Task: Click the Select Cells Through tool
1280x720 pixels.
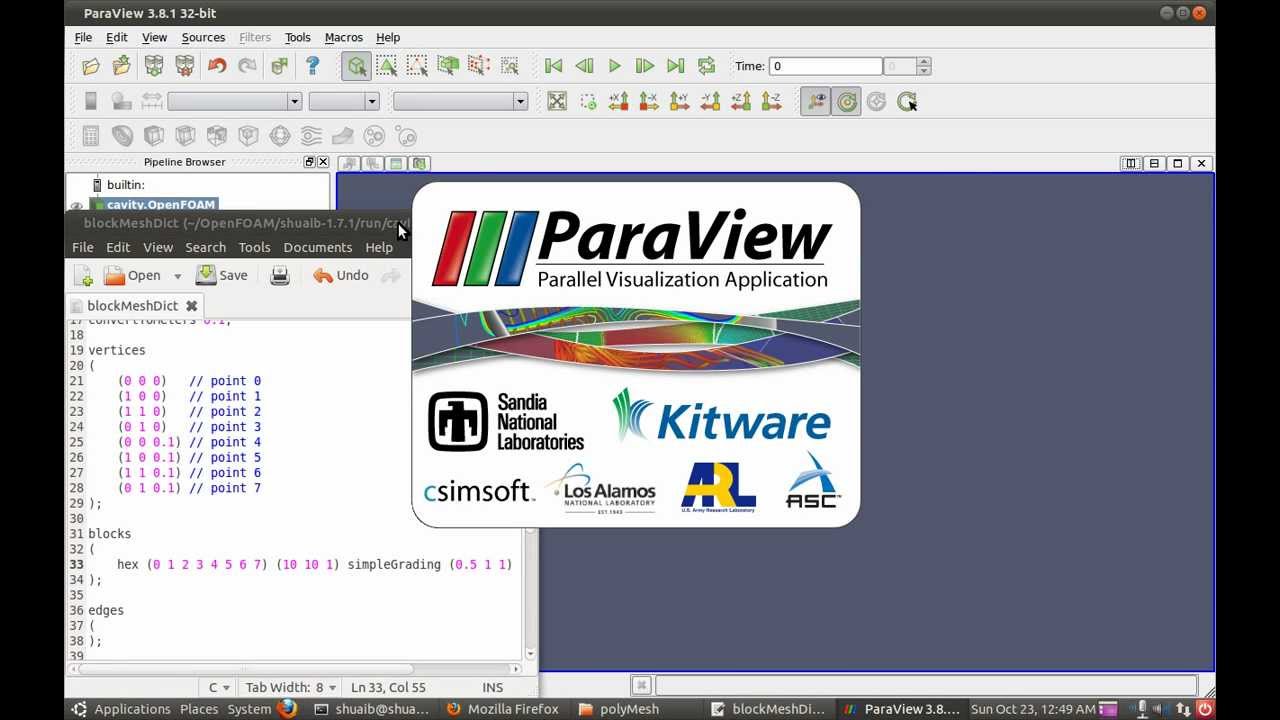Action: click(x=448, y=66)
